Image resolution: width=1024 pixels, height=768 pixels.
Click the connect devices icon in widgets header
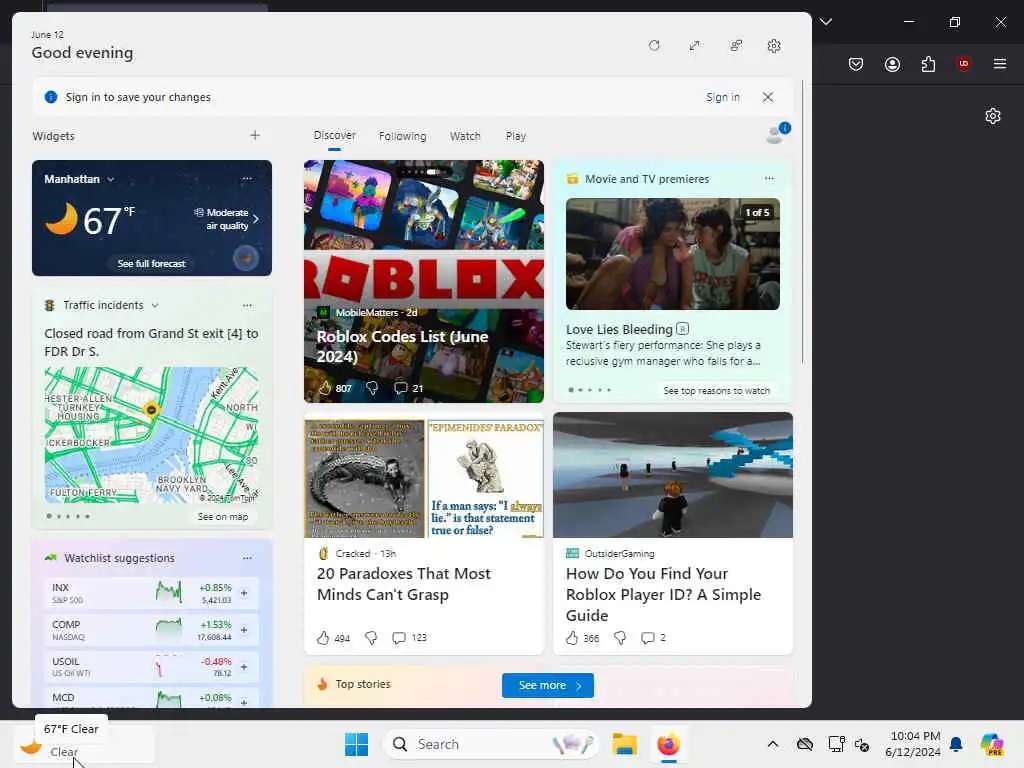point(736,46)
